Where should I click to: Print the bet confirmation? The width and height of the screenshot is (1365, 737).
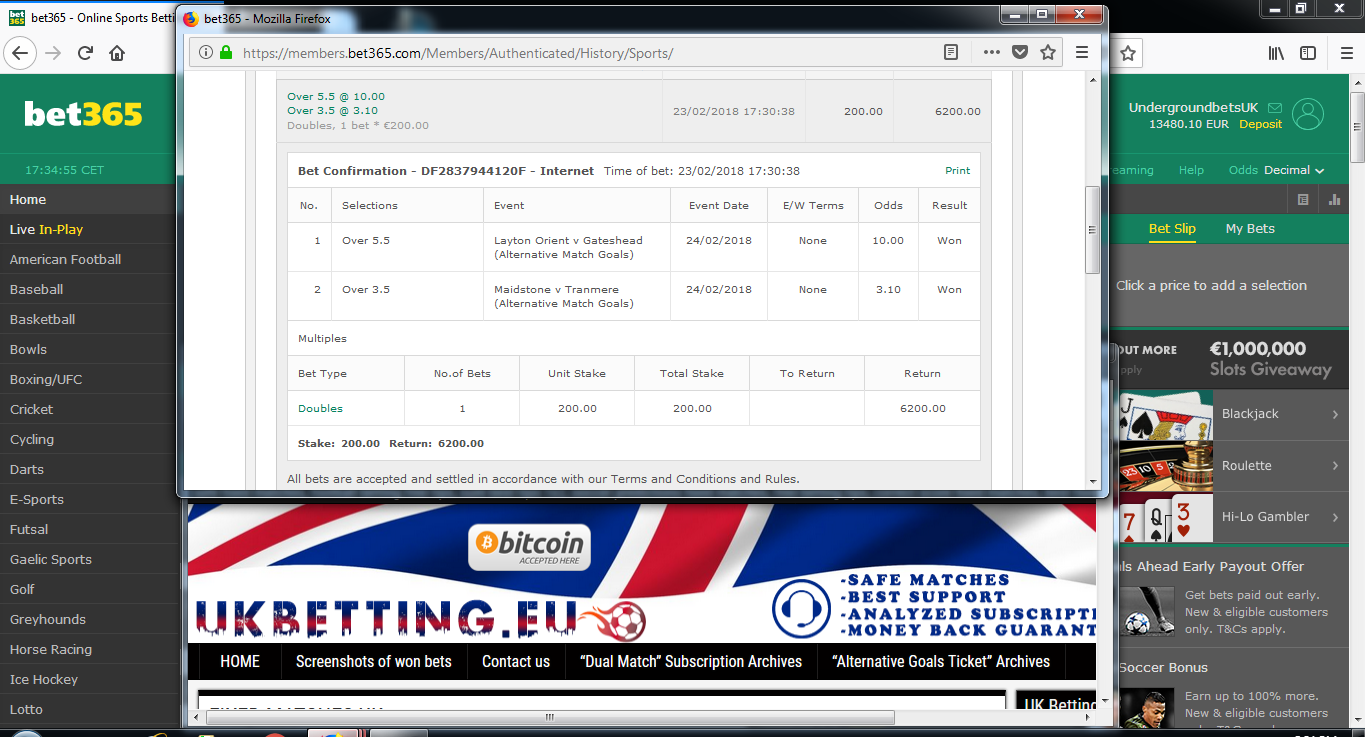958,171
